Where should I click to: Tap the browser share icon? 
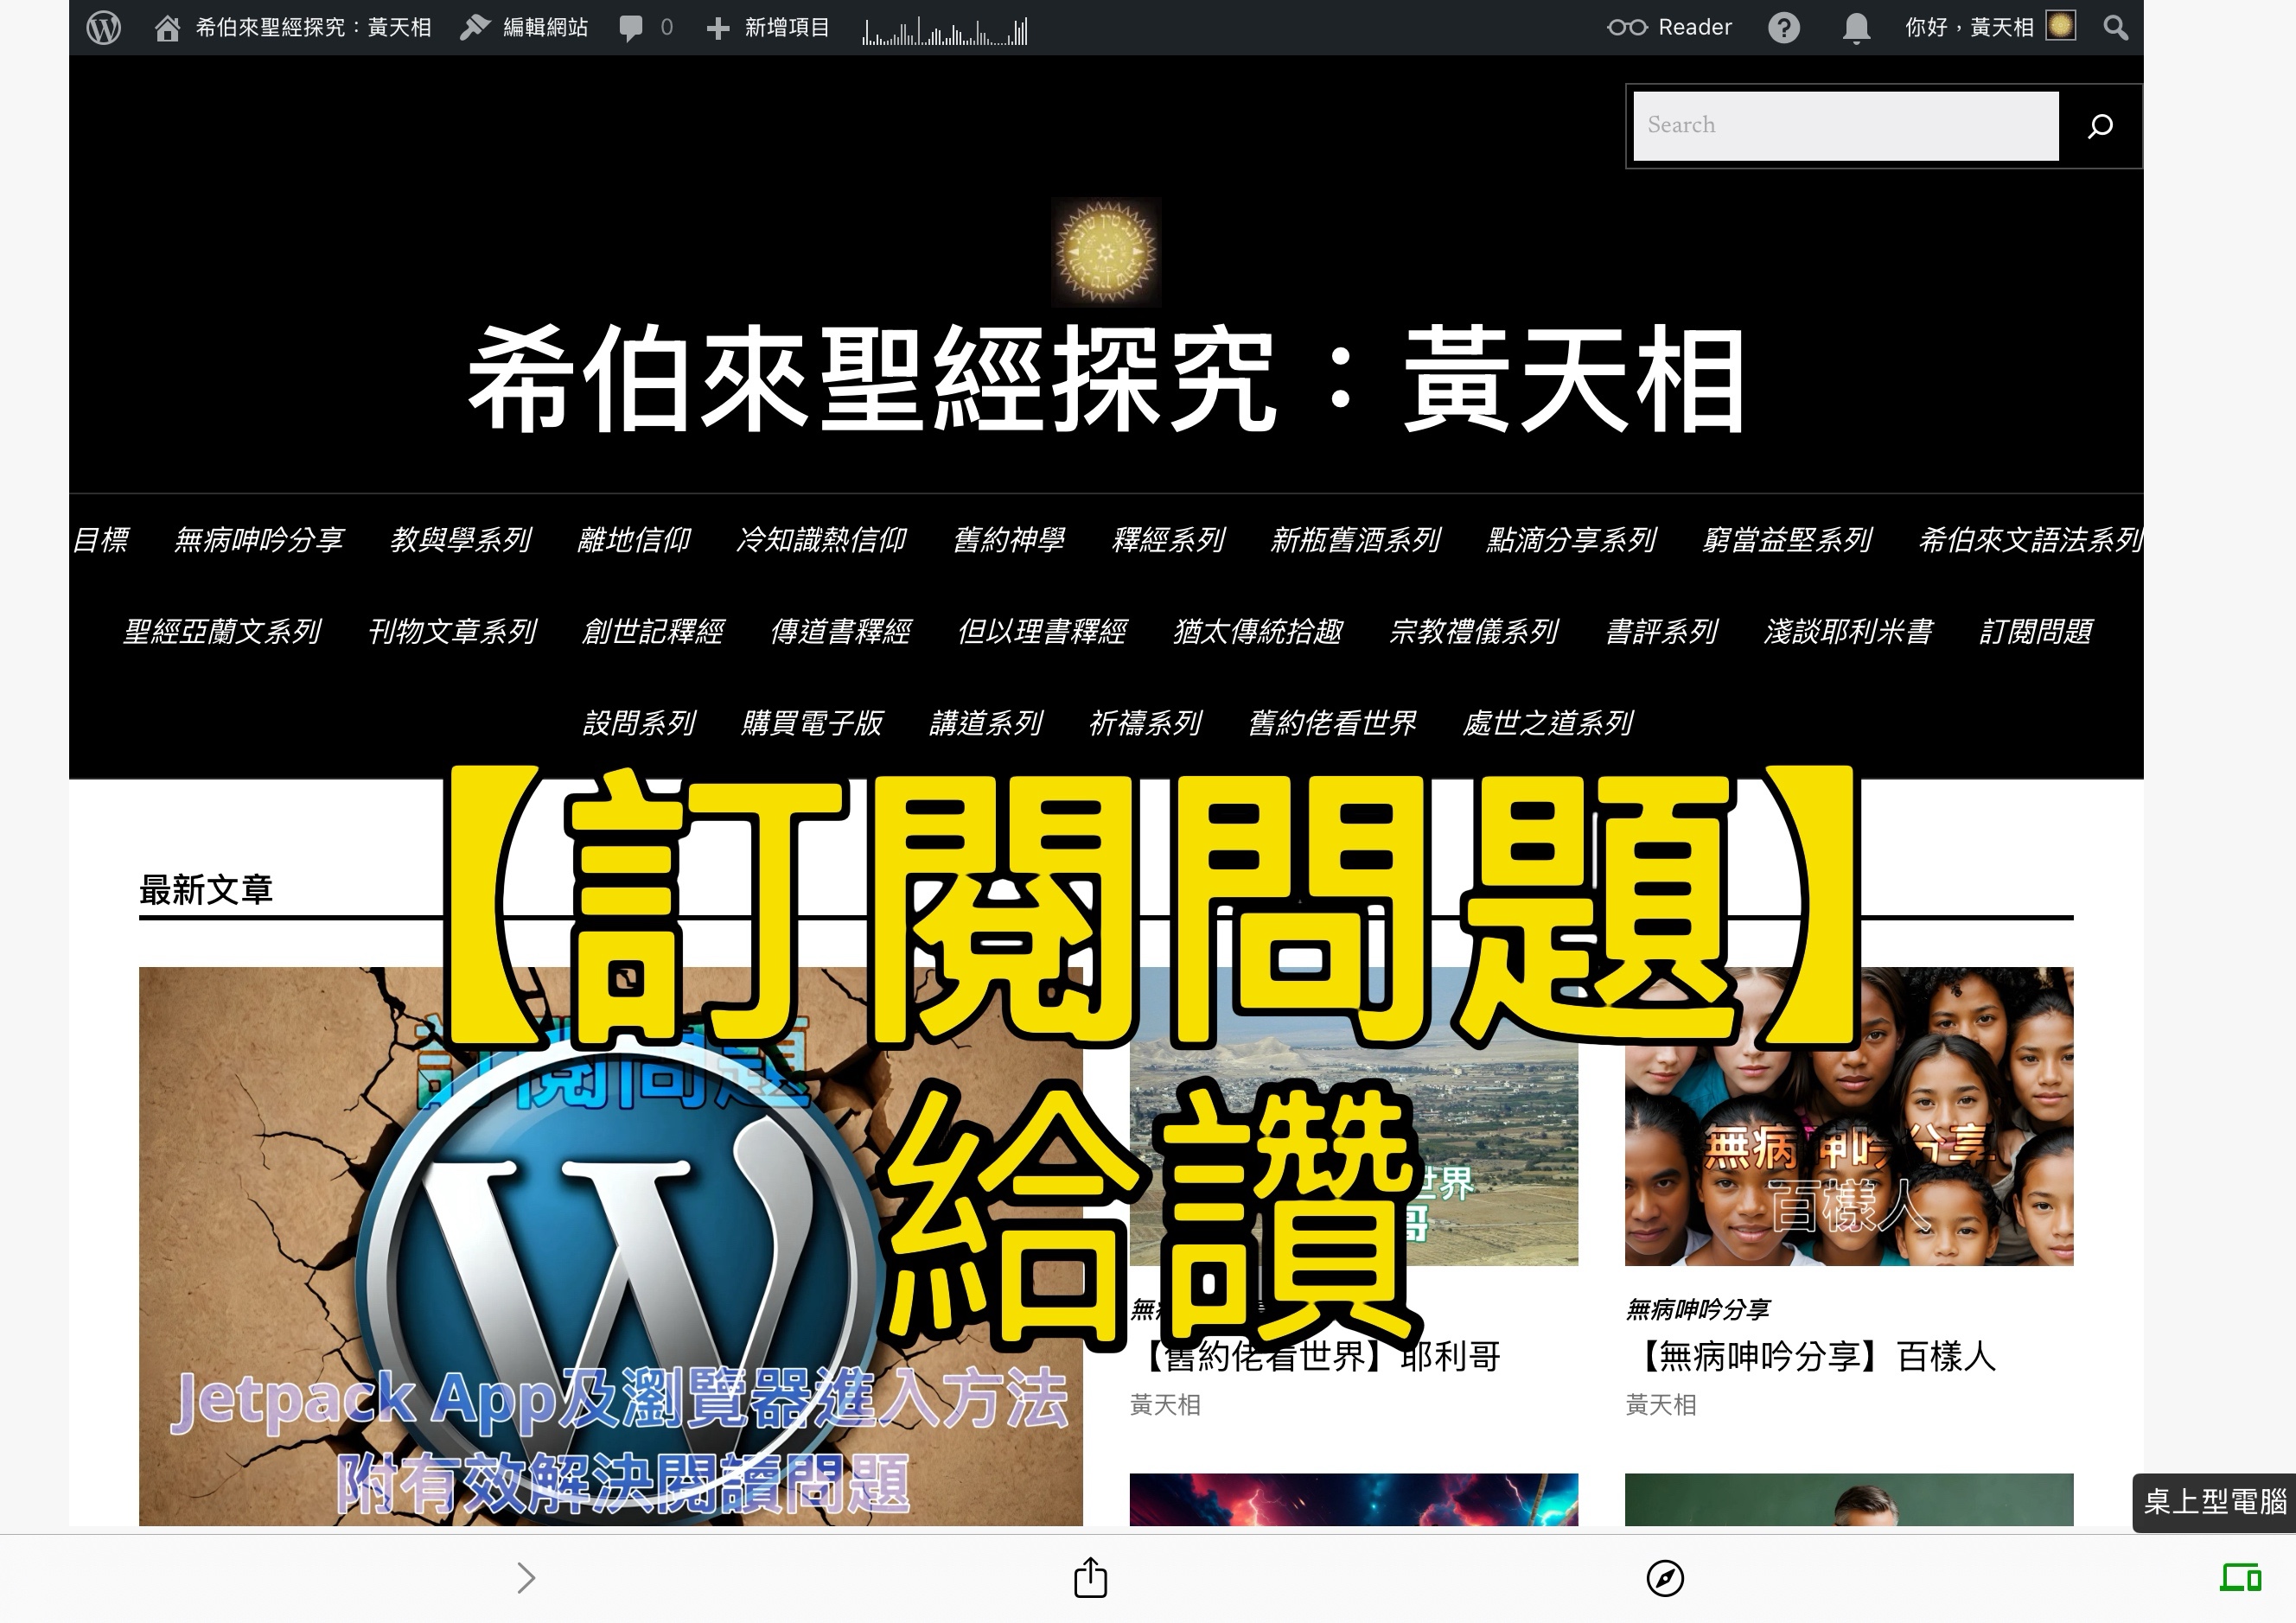tap(1090, 1578)
